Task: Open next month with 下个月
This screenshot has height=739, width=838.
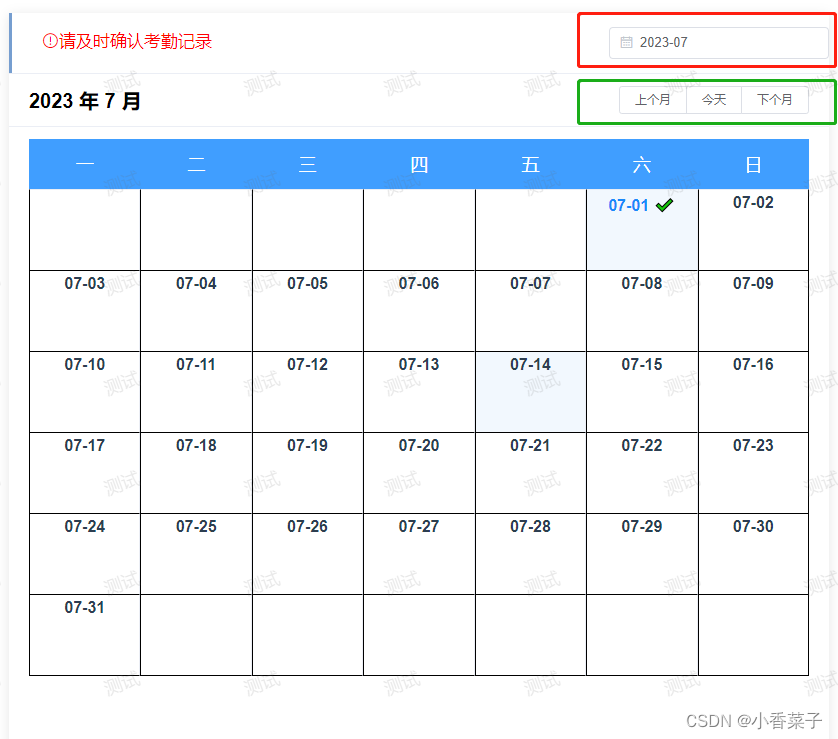Action: (775, 99)
